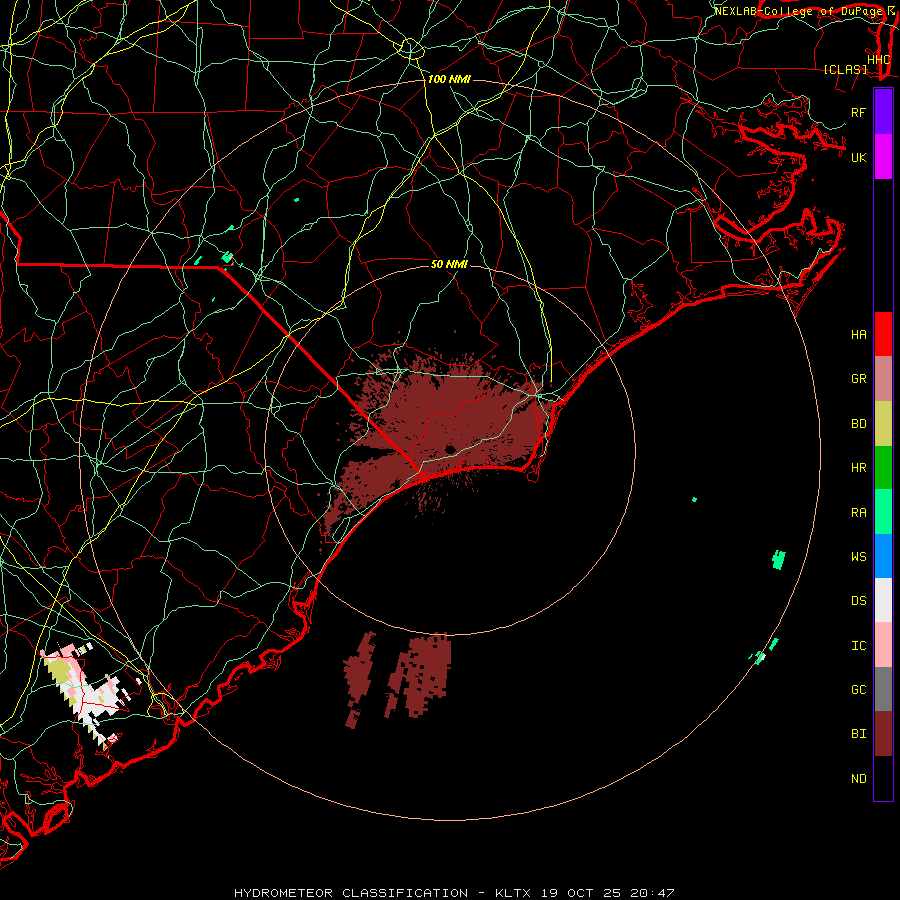Image resolution: width=900 pixels, height=900 pixels.
Task: Click the 50 NMI range ring label
Action: click(x=449, y=264)
